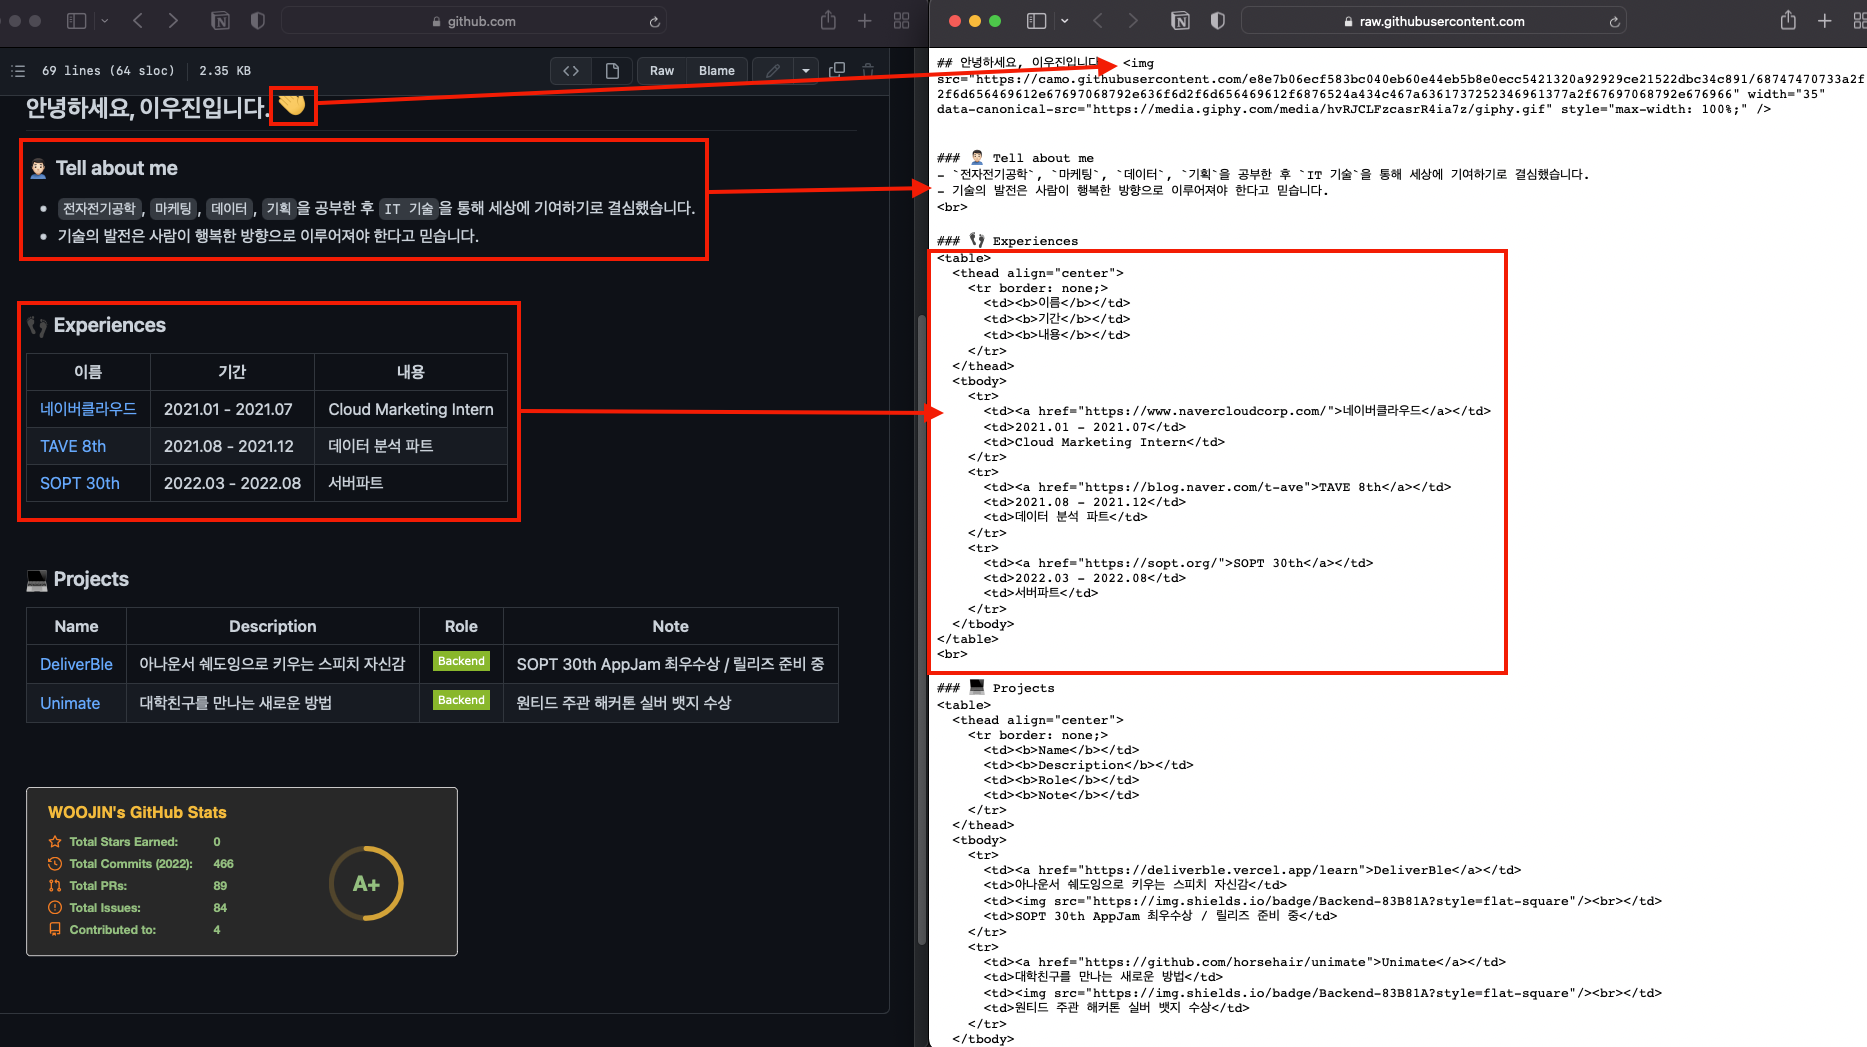
Task: Click the 'Projects' heading in rendered view
Action: 91,579
